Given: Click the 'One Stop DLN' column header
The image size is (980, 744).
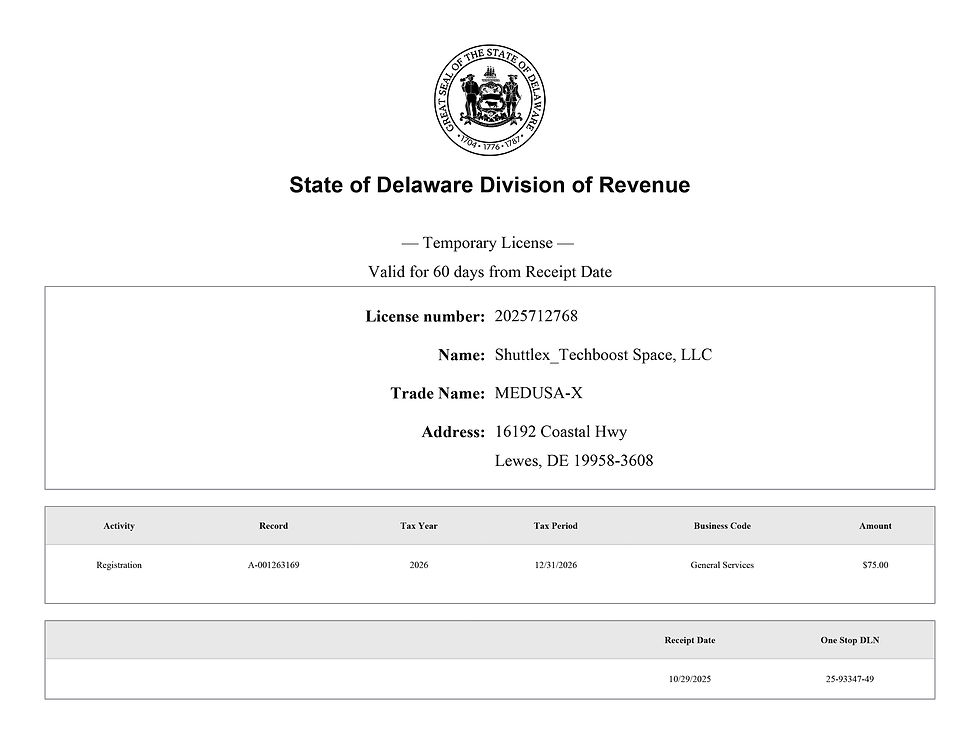Looking at the screenshot, I should tap(849, 640).
